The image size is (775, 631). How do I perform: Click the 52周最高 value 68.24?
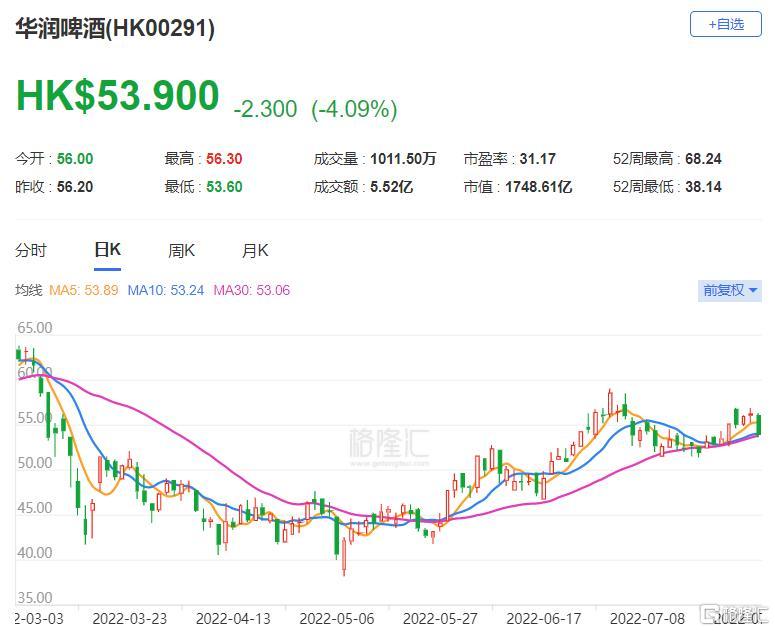(x=703, y=159)
